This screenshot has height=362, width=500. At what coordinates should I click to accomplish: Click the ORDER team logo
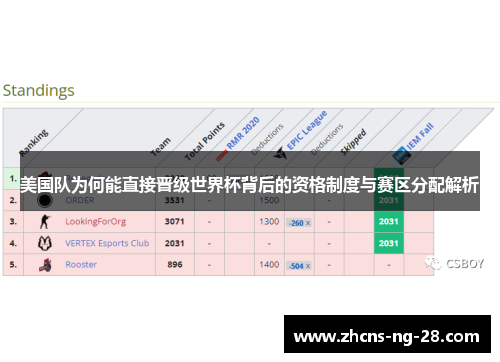tap(45, 200)
